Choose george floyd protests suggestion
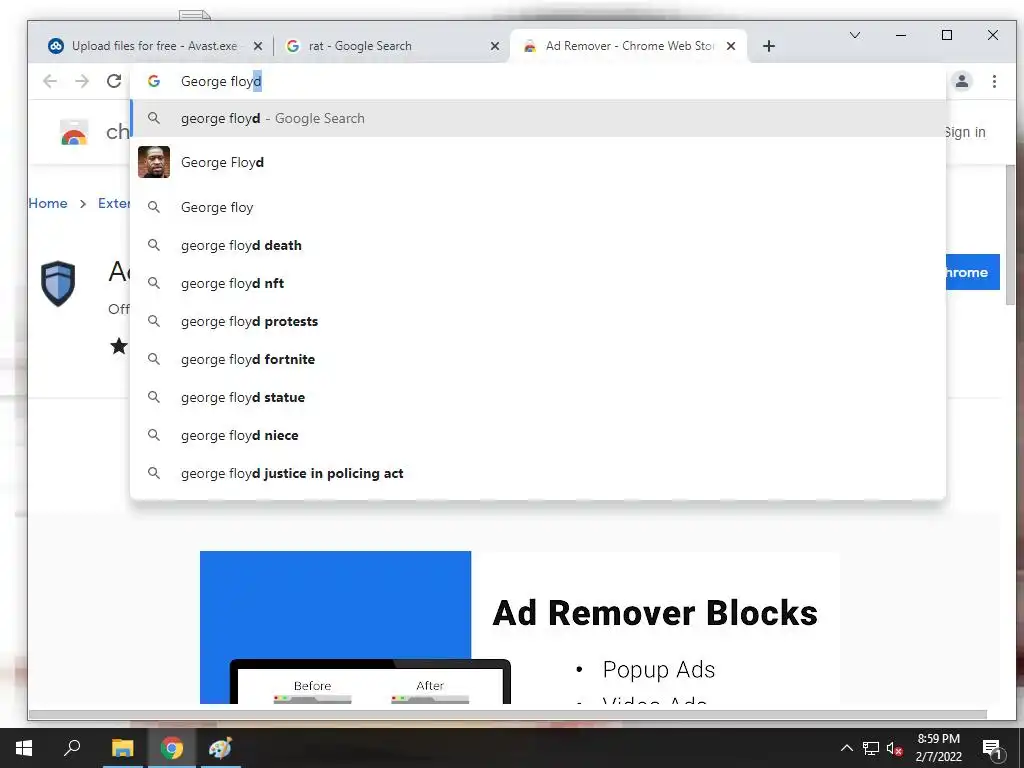Viewport: 1024px width, 768px height. pyautogui.click(x=537, y=321)
